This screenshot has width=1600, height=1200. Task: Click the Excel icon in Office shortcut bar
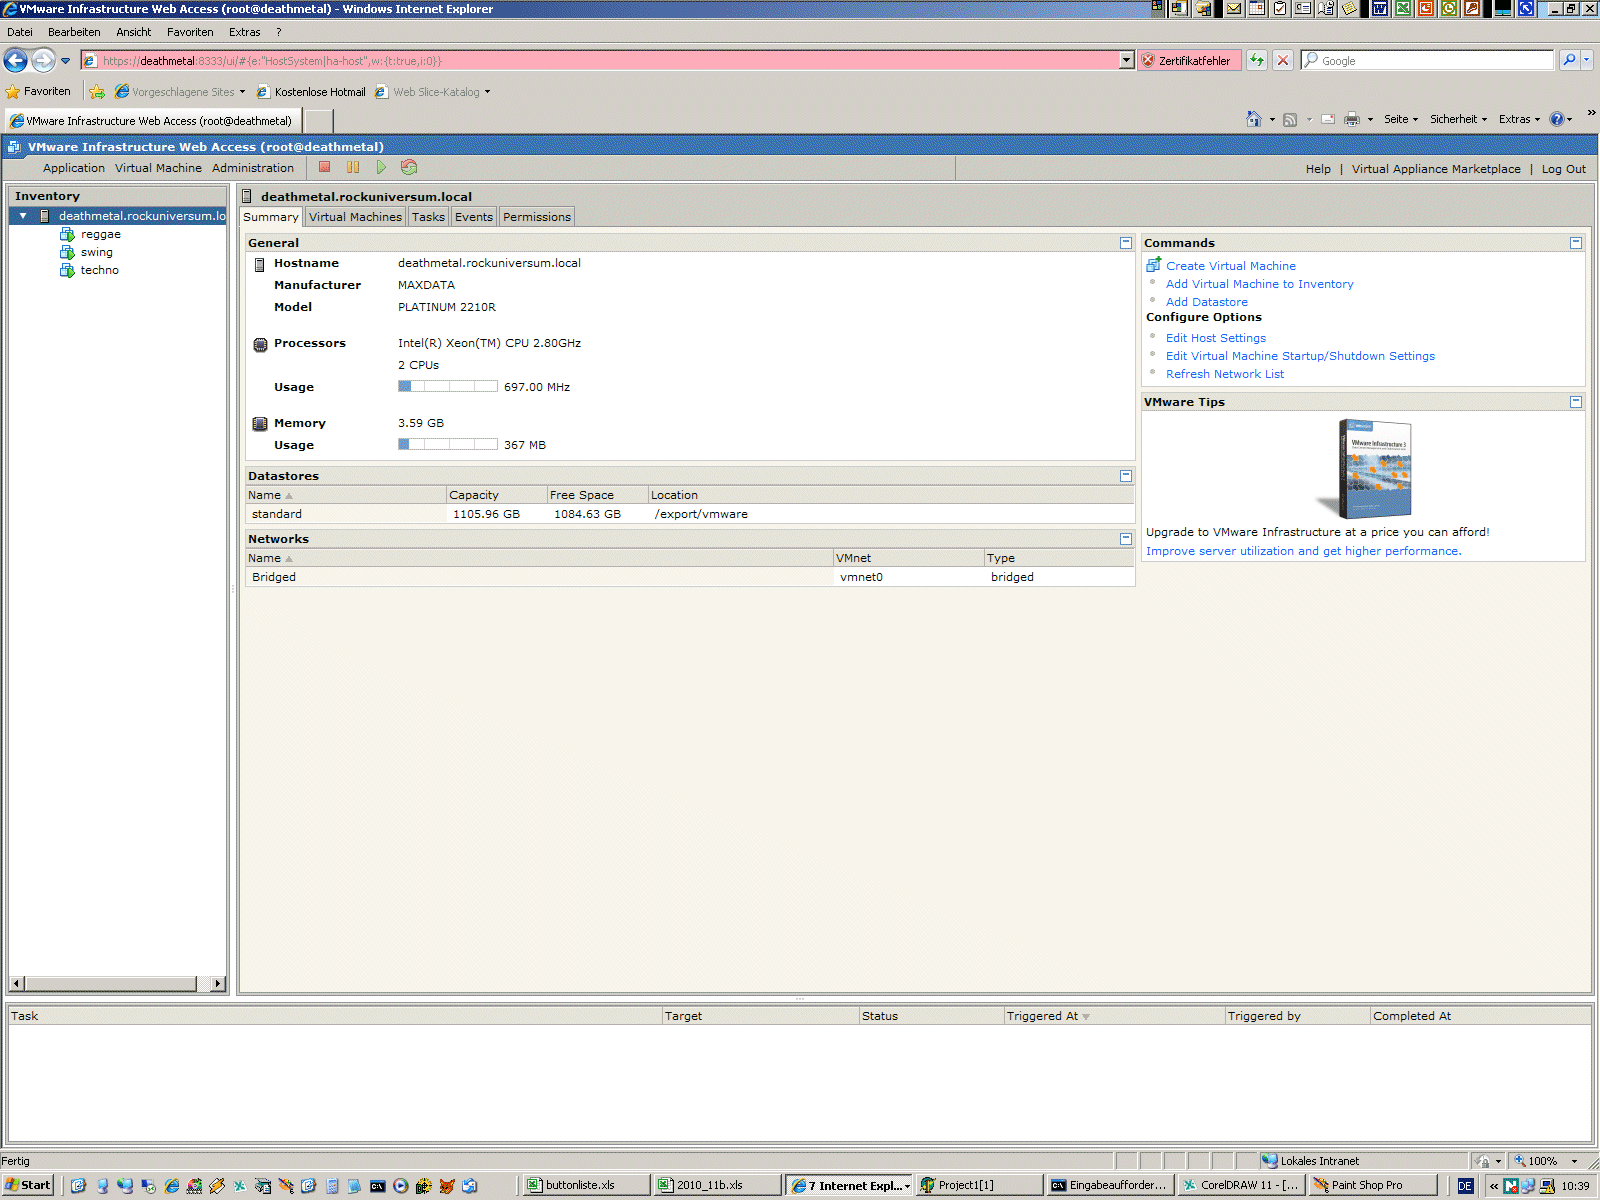(x=1403, y=8)
